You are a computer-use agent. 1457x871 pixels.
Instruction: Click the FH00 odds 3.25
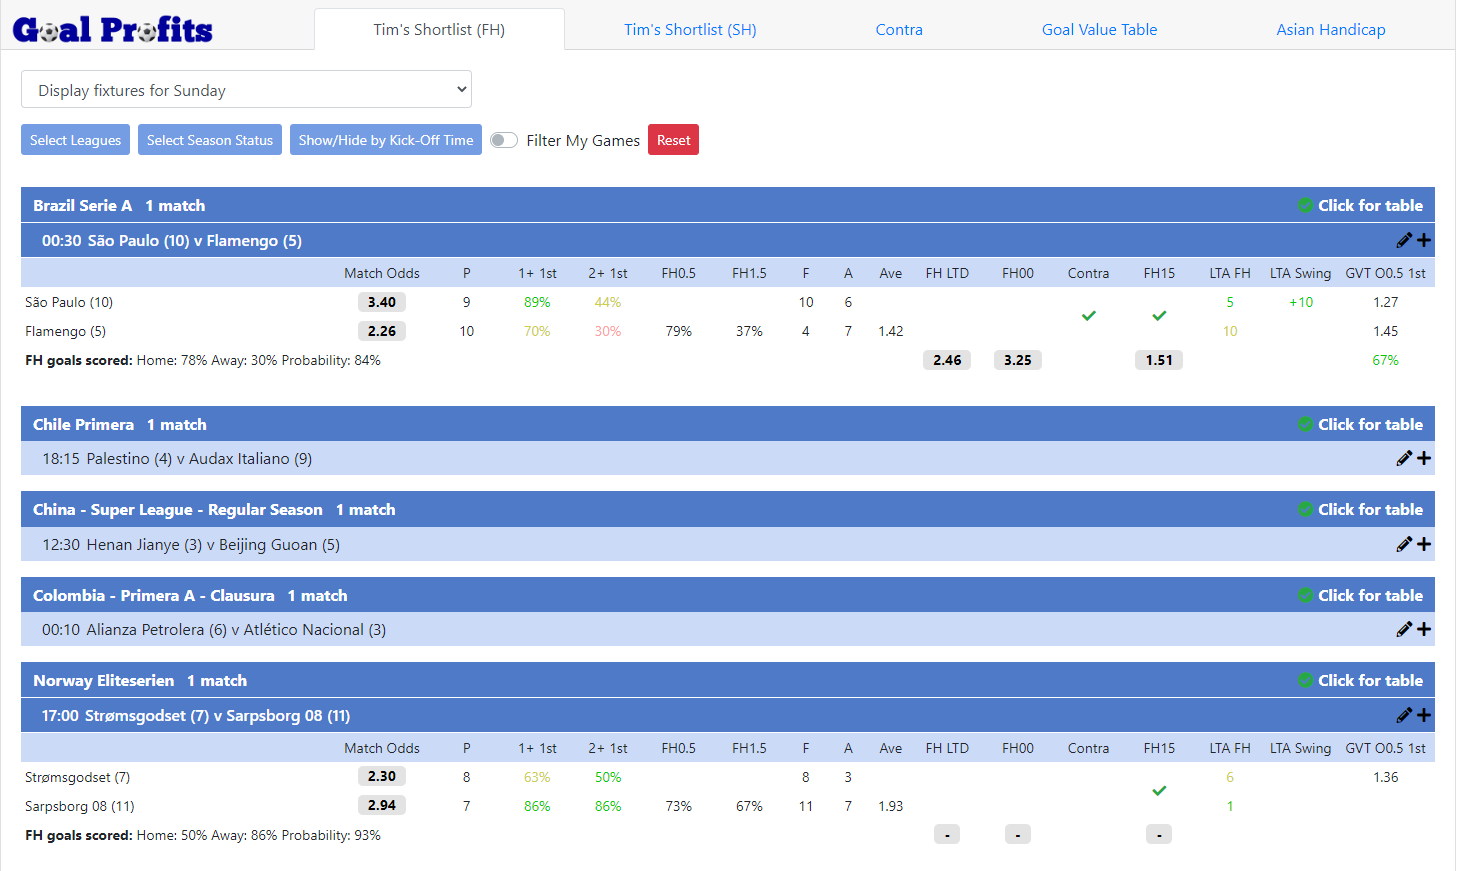pyautogui.click(x=1018, y=360)
